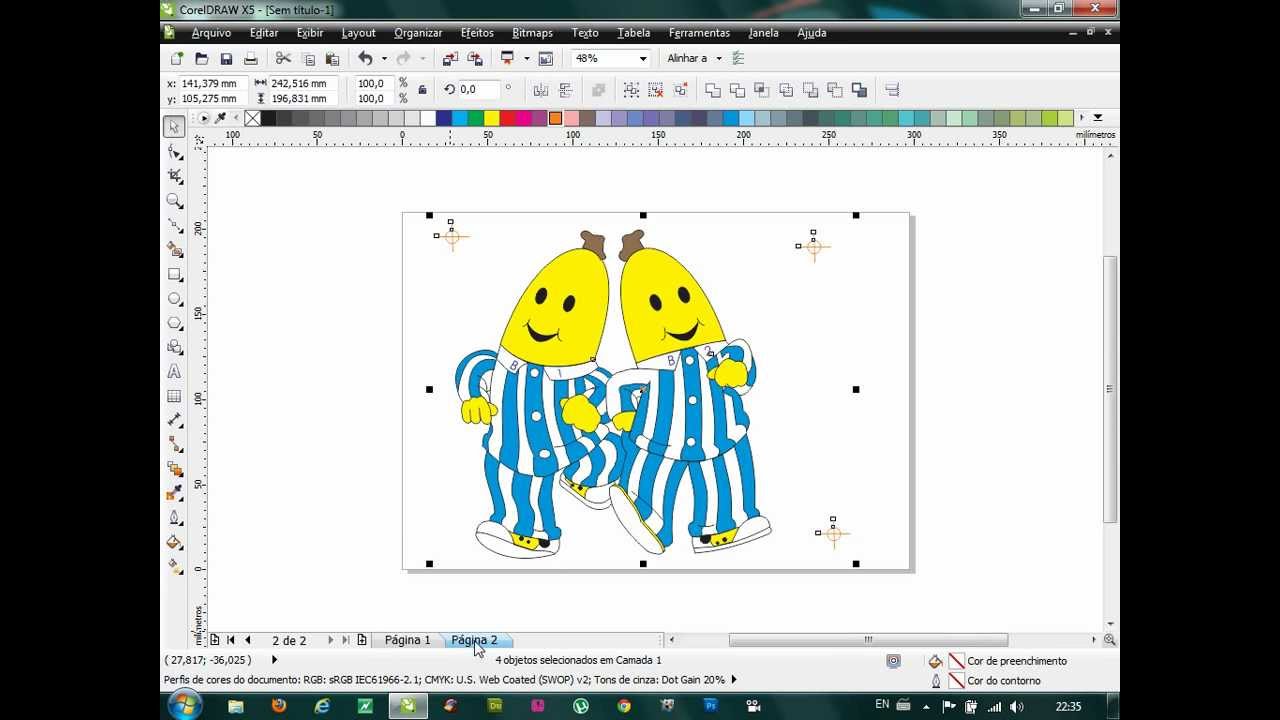The height and width of the screenshot is (720, 1280).
Task: Select the Outline Pen tool
Action: click(174, 518)
